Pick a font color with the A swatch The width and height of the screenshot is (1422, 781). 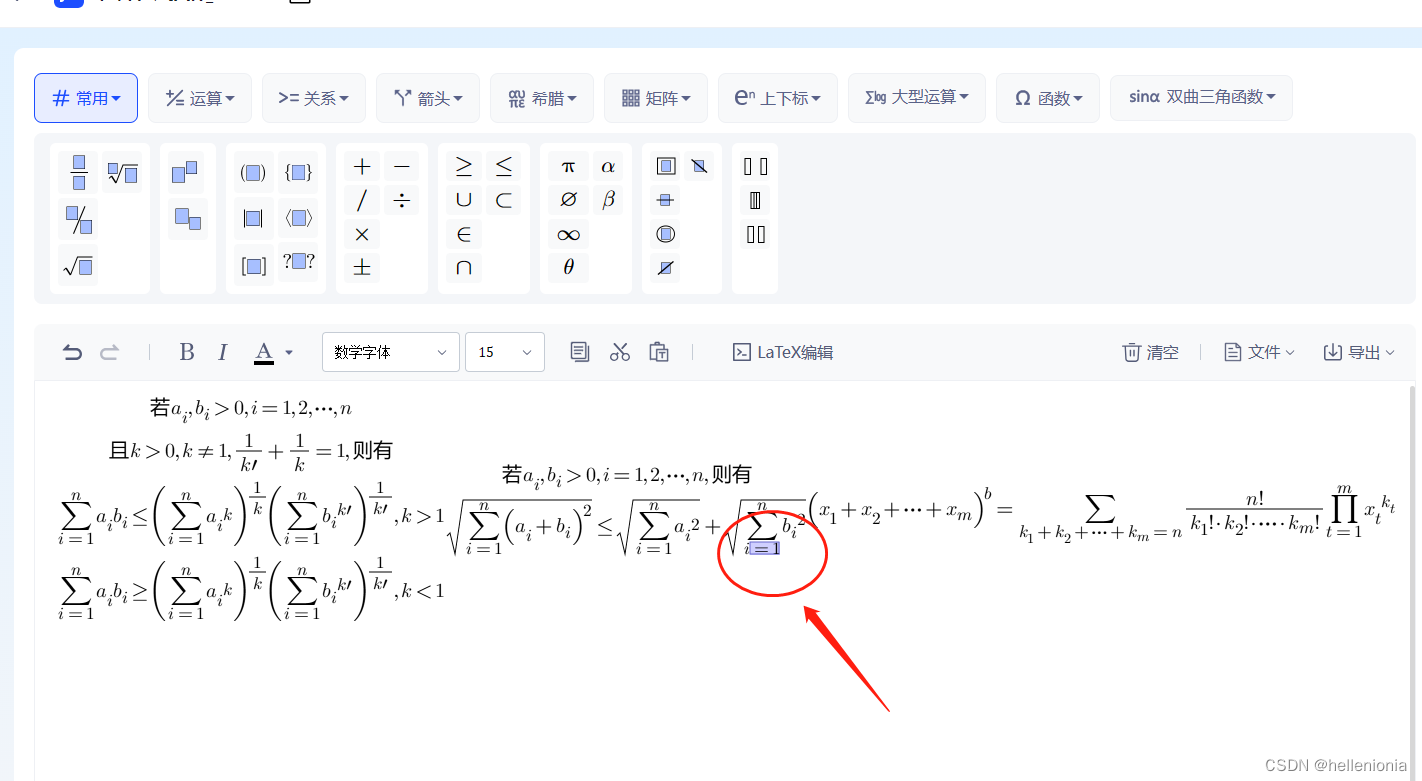pyautogui.click(x=262, y=351)
